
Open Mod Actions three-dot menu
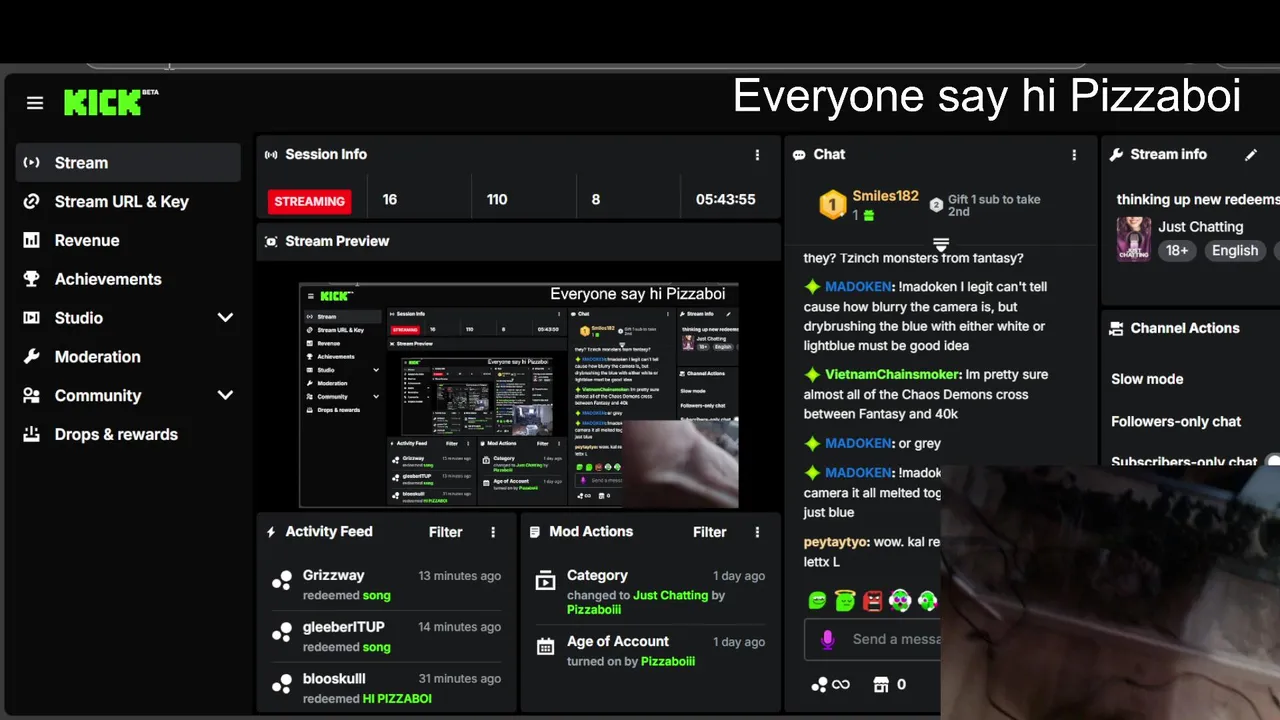click(x=757, y=533)
